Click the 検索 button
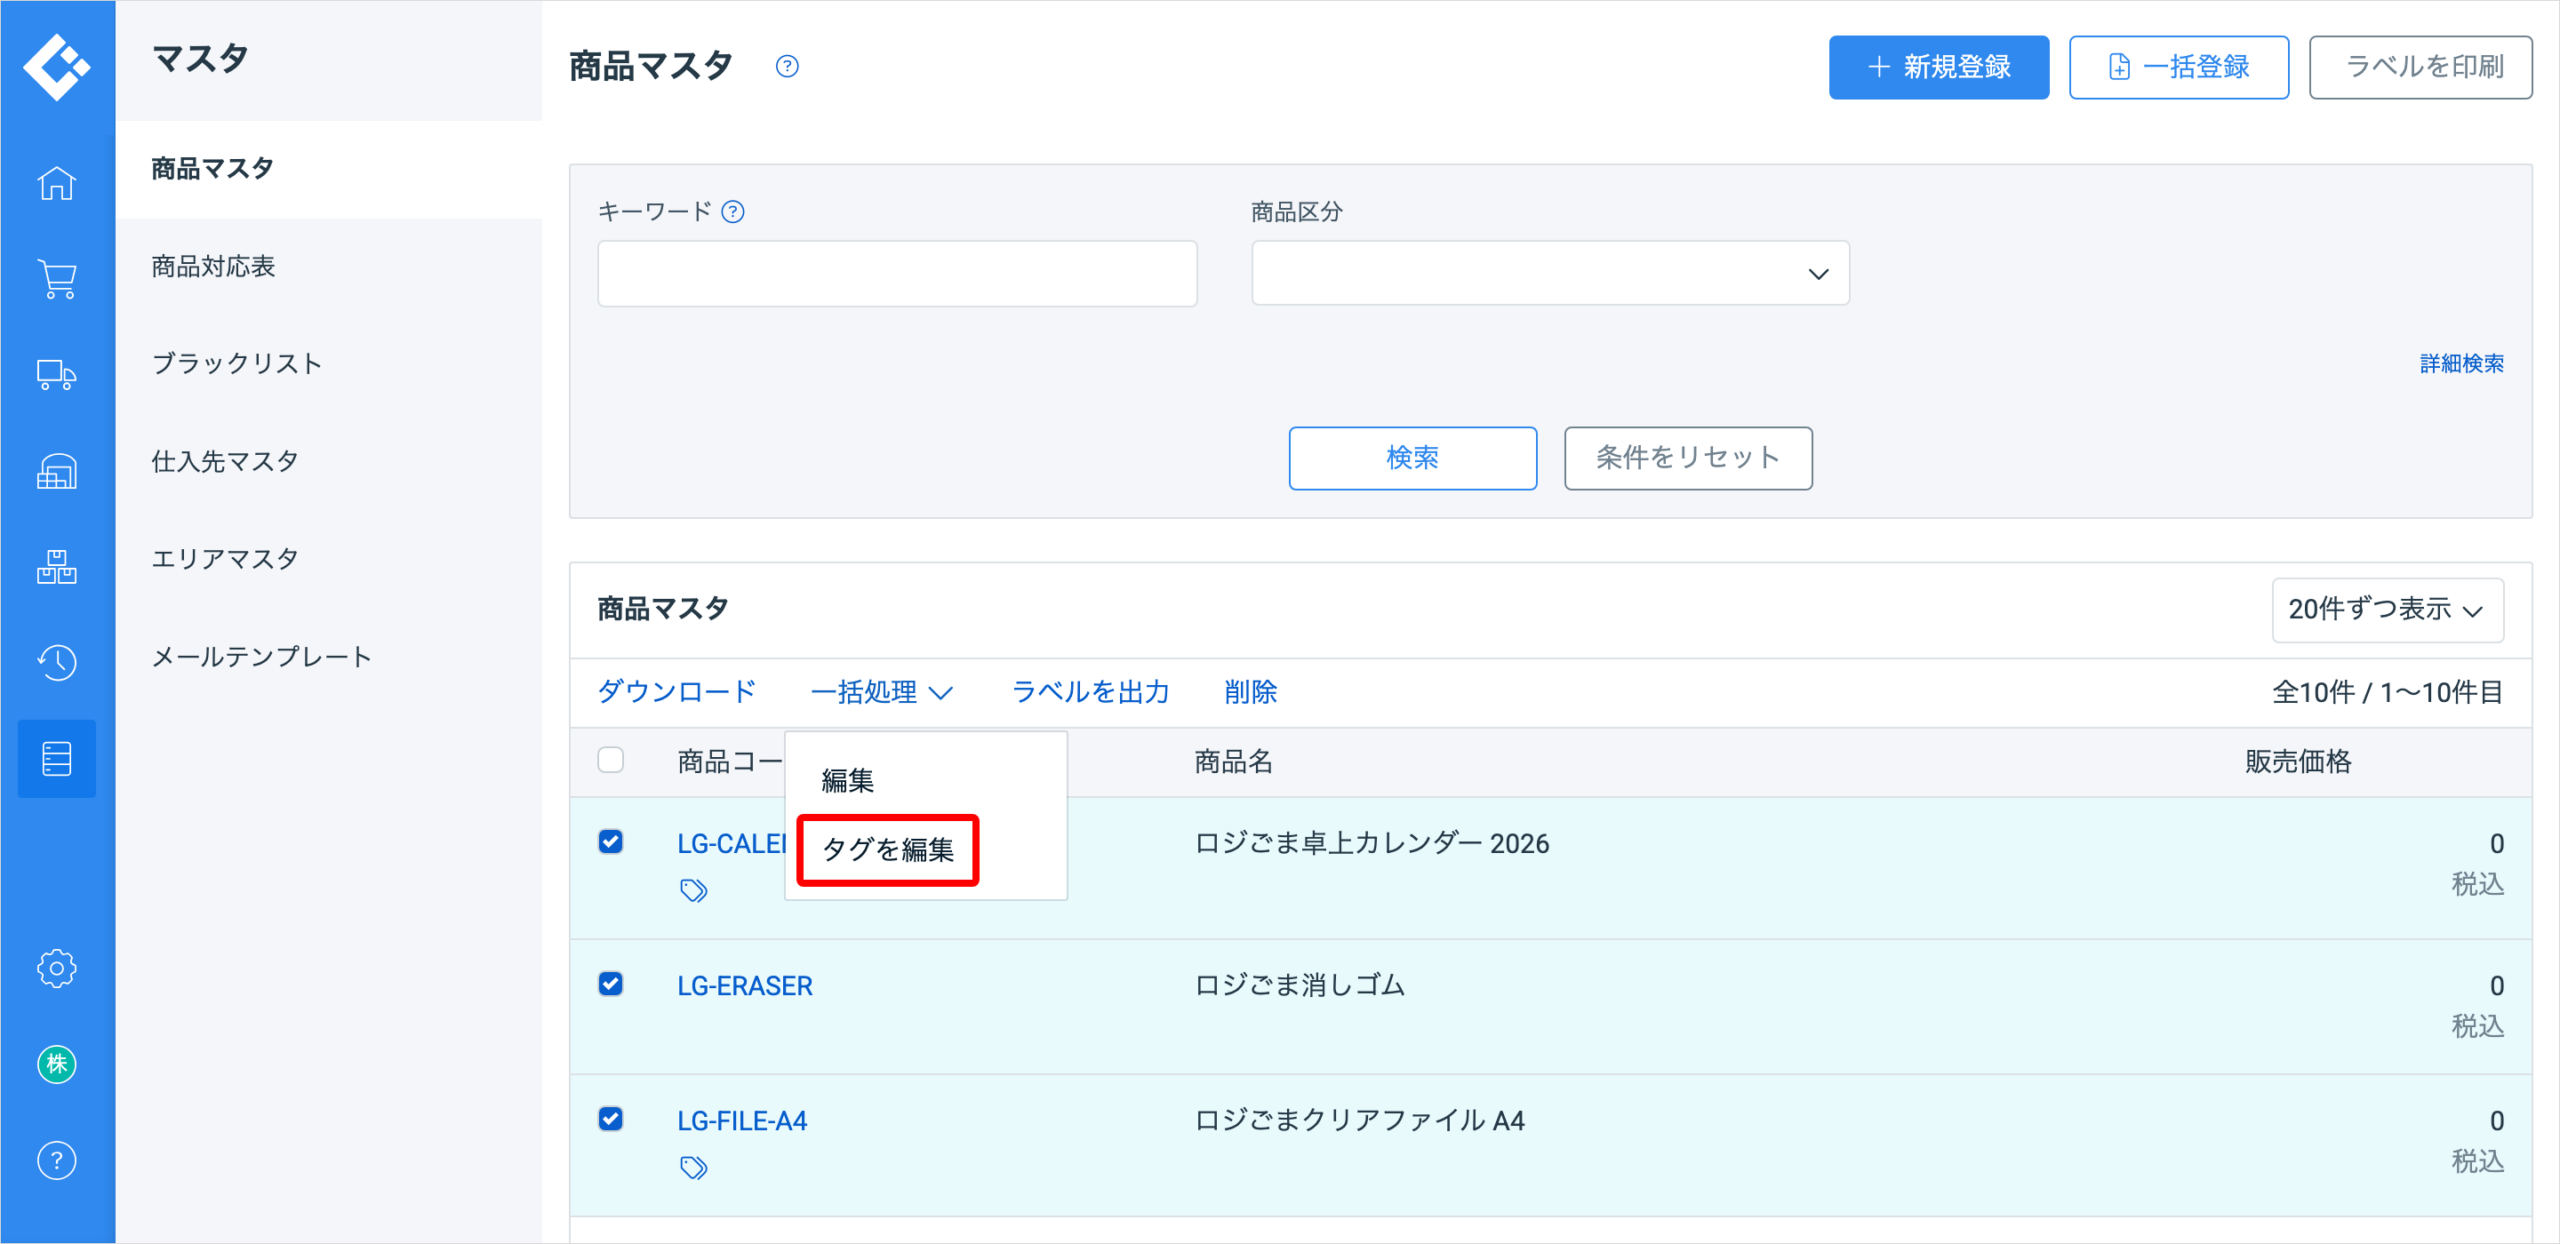 [x=1413, y=458]
